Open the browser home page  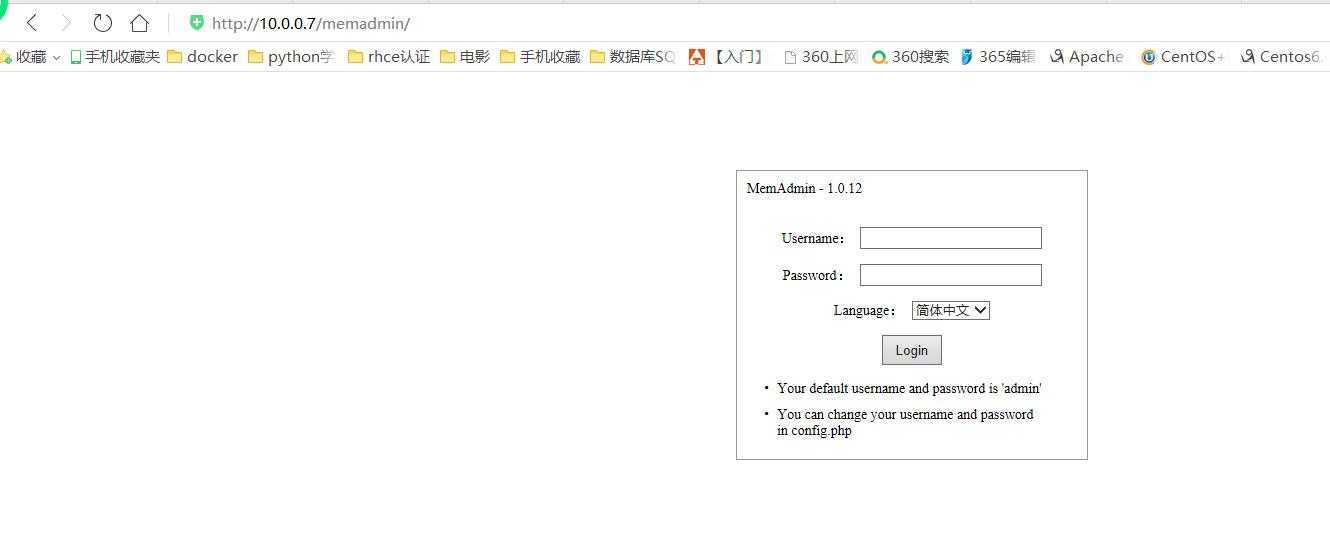(x=139, y=23)
